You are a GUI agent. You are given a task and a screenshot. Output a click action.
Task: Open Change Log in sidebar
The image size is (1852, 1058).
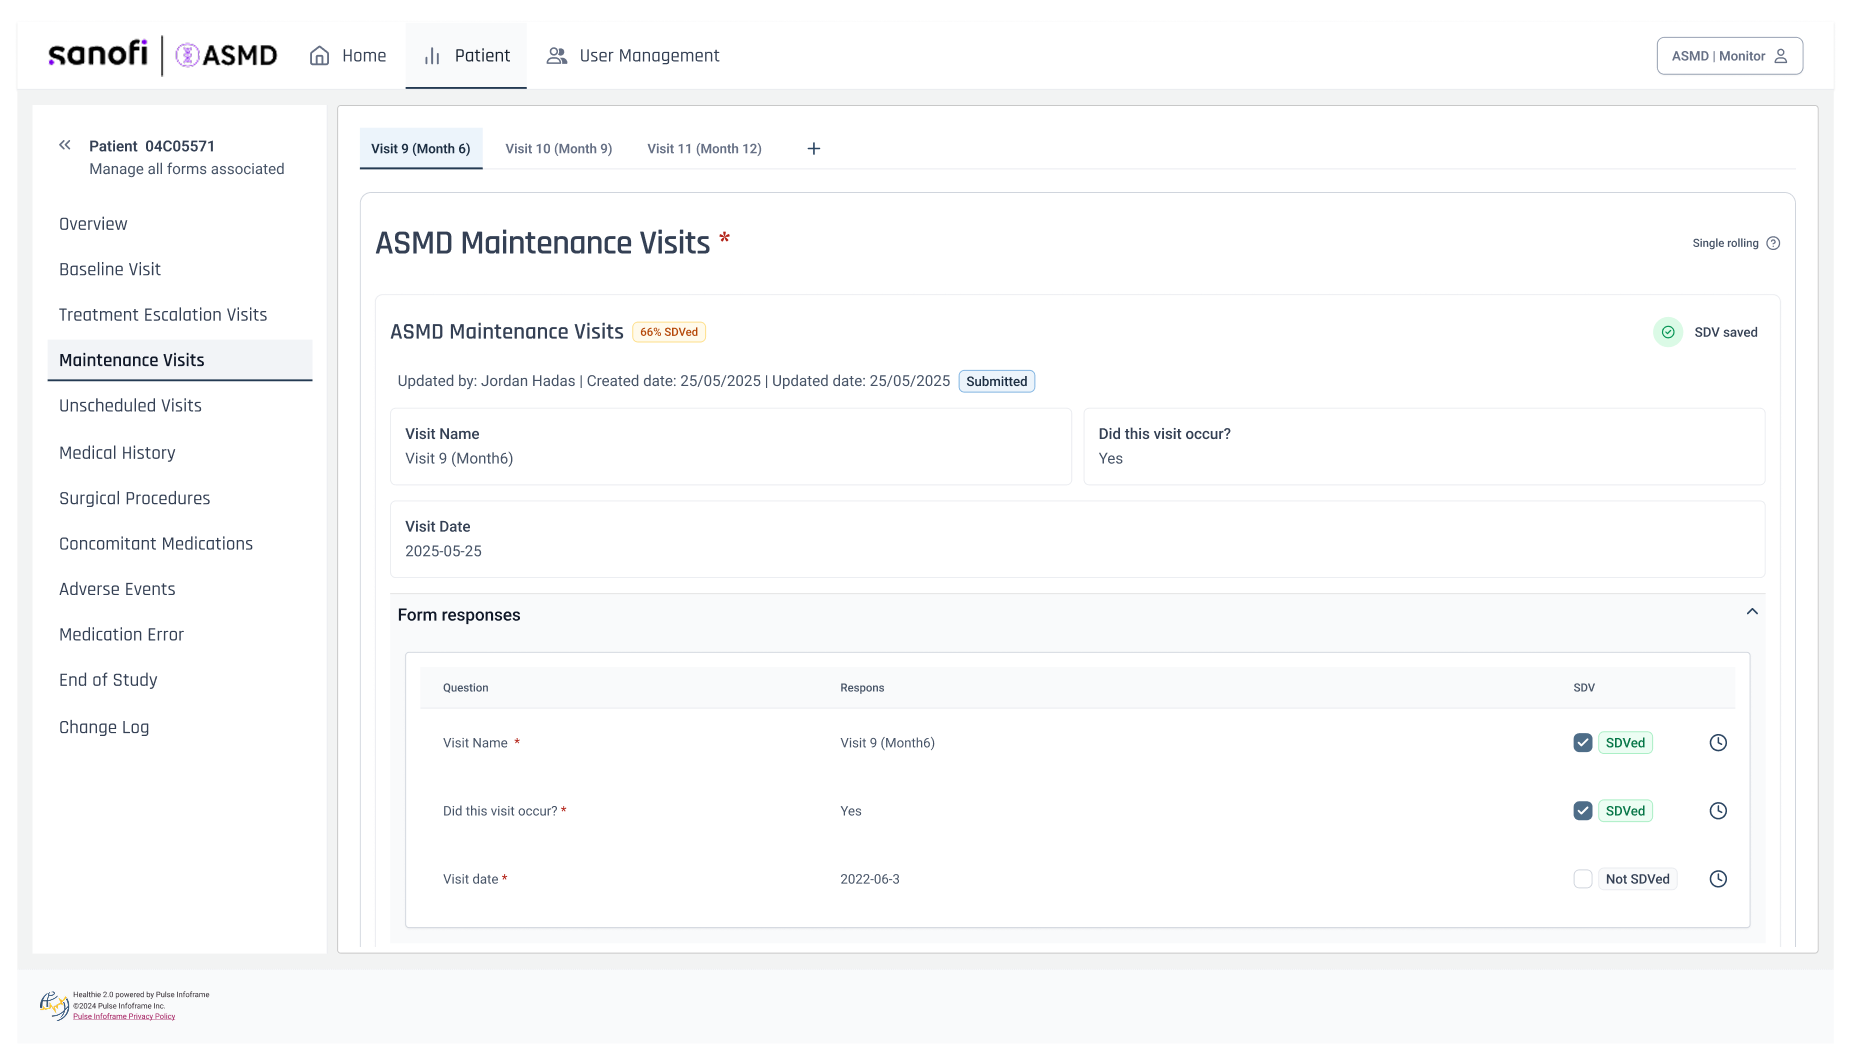tap(104, 727)
